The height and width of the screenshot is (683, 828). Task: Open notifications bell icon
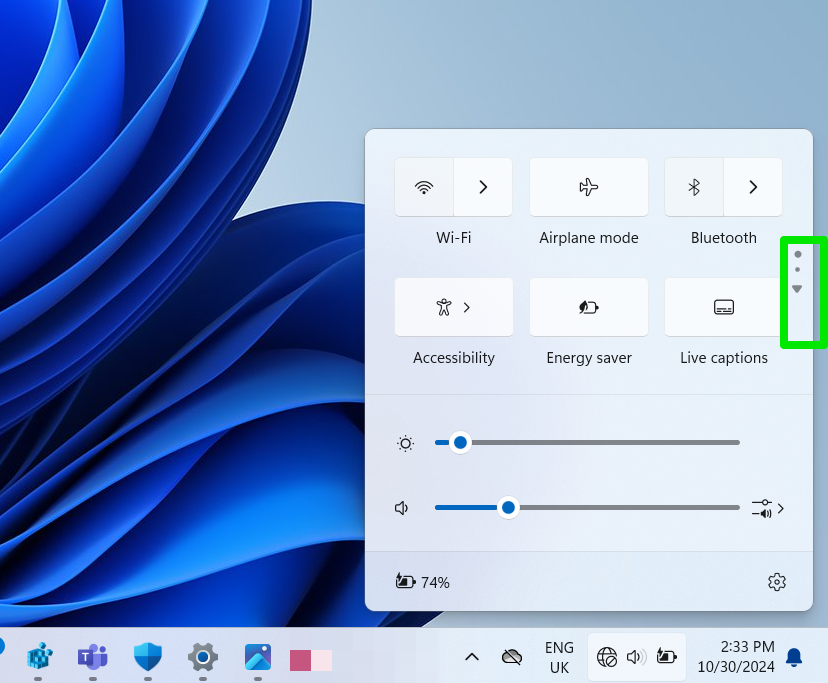coord(794,657)
